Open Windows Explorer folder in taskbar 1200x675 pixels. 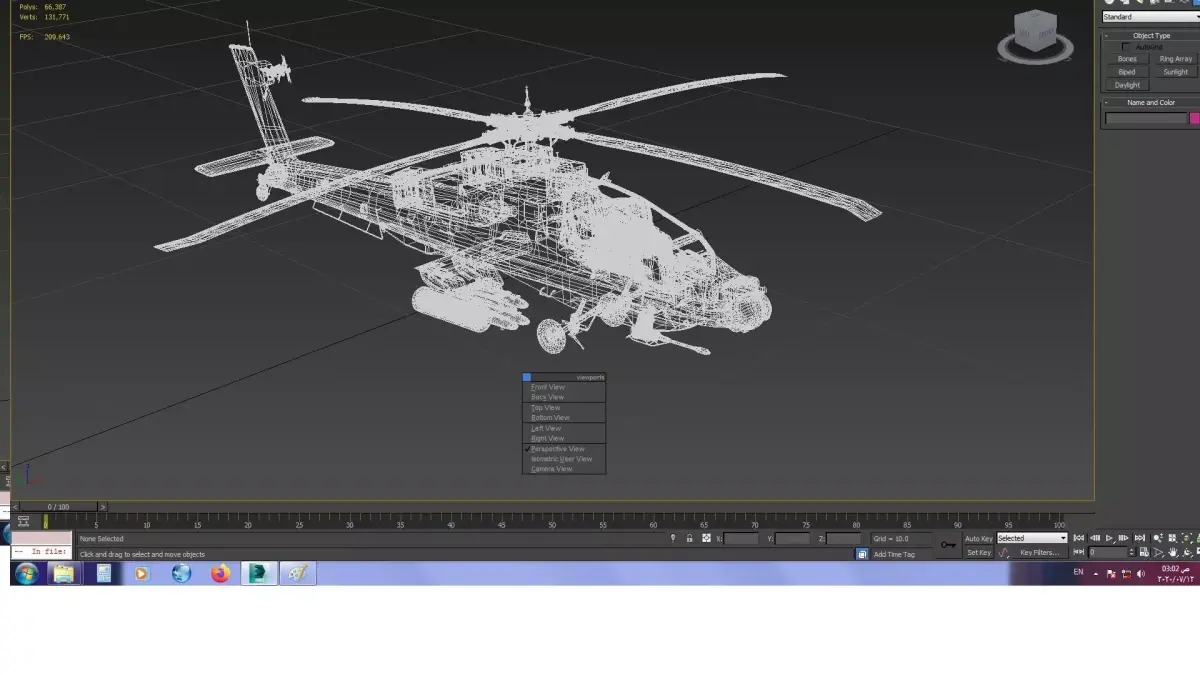[x=63, y=573]
